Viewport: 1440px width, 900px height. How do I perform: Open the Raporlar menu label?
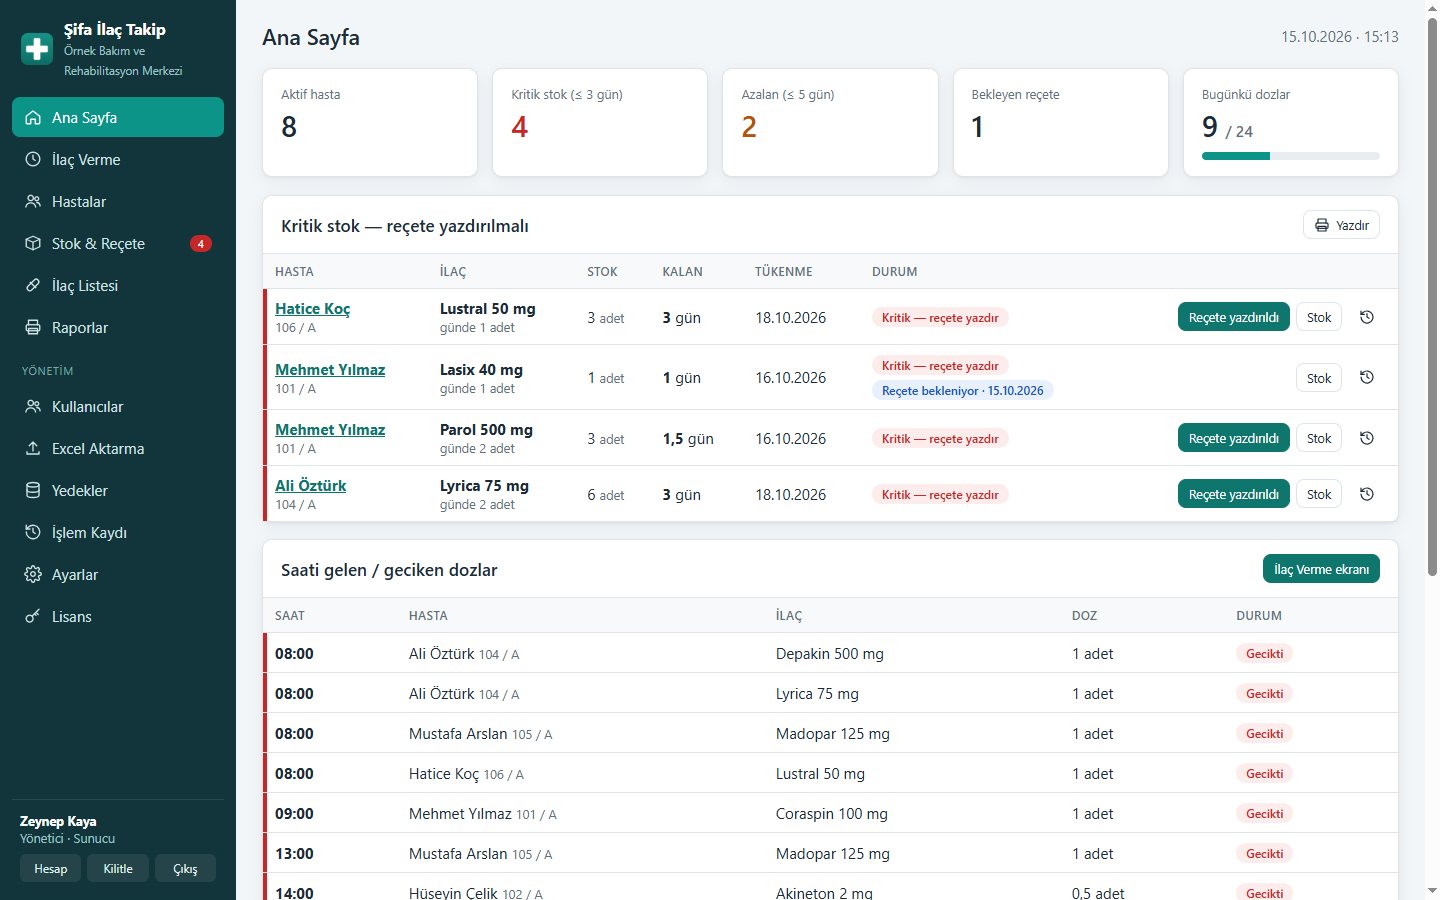(80, 327)
